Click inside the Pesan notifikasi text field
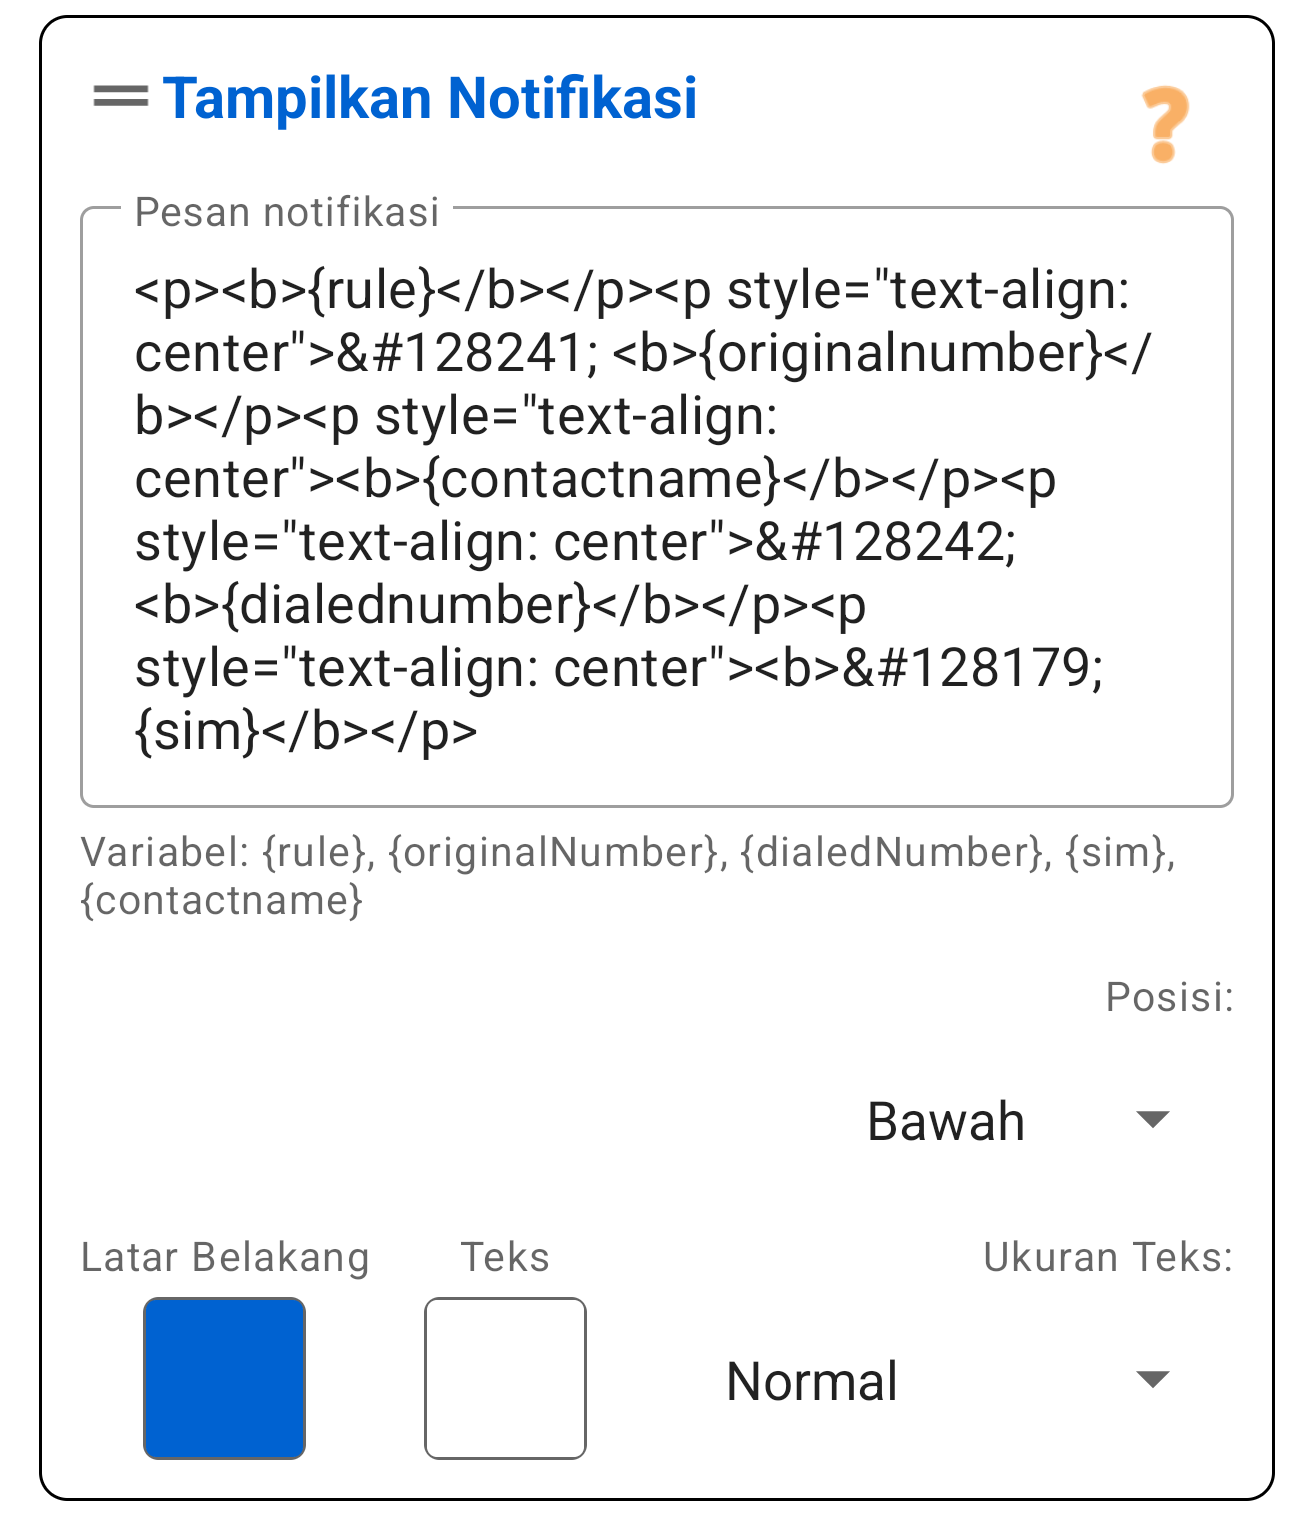Screen dimensions: 1299x1522 pos(650,500)
